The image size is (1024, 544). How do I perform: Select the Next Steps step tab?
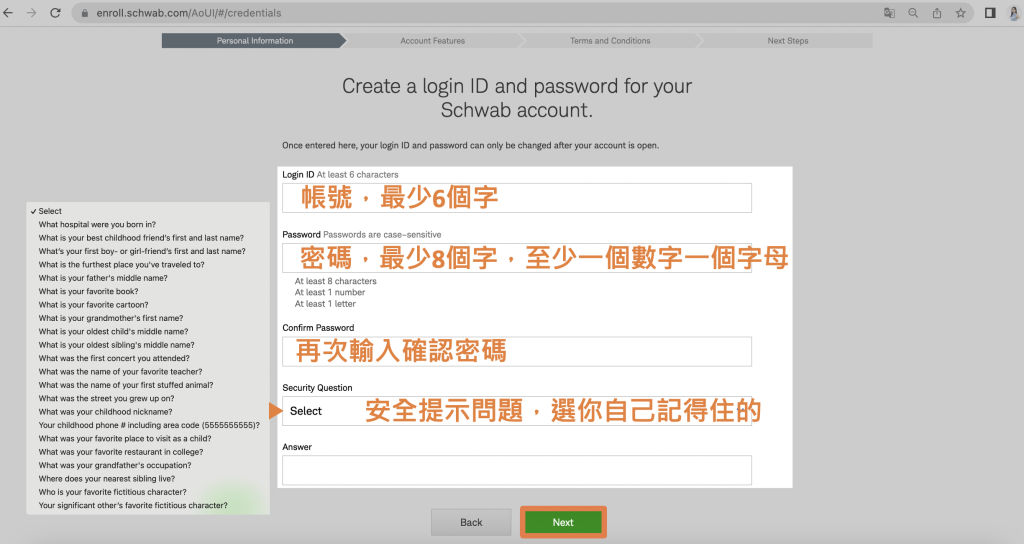(x=788, y=40)
